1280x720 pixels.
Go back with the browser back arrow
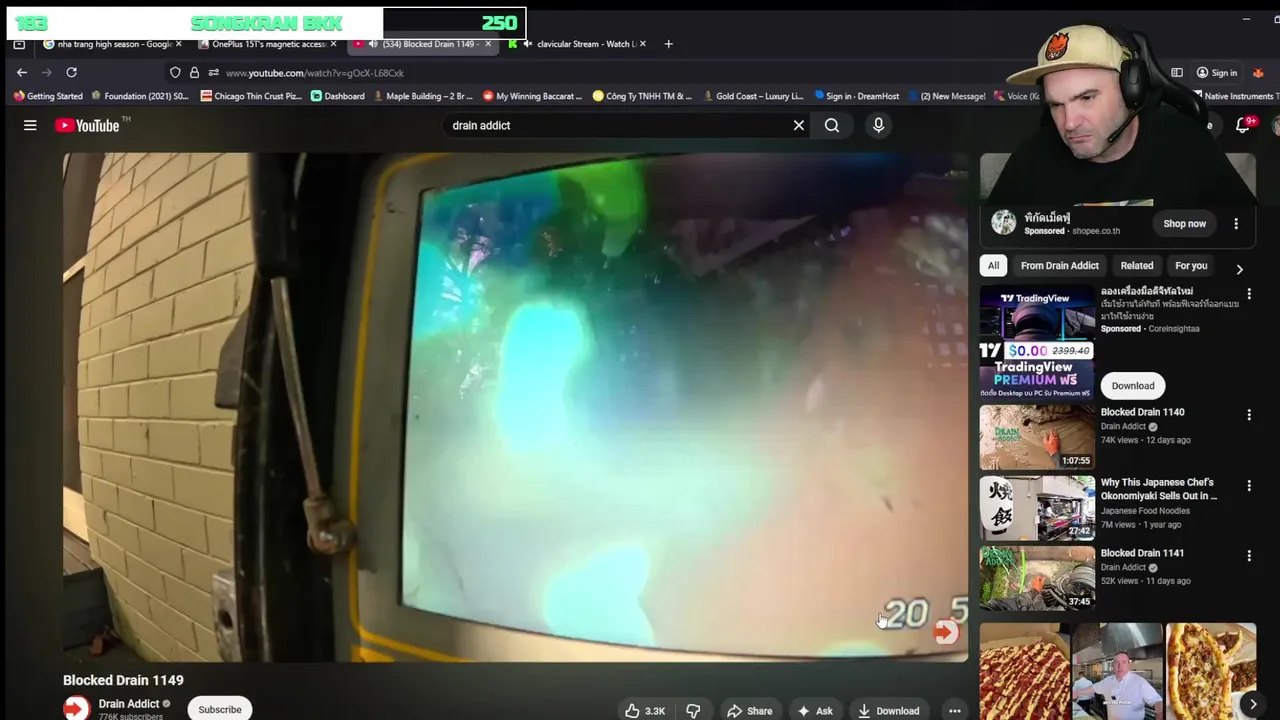click(x=22, y=72)
